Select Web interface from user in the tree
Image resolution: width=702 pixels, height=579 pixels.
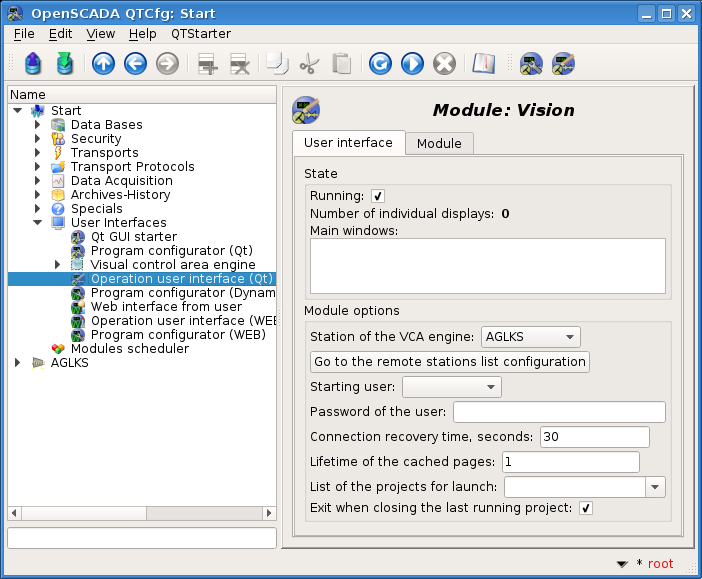tap(166, 307)
